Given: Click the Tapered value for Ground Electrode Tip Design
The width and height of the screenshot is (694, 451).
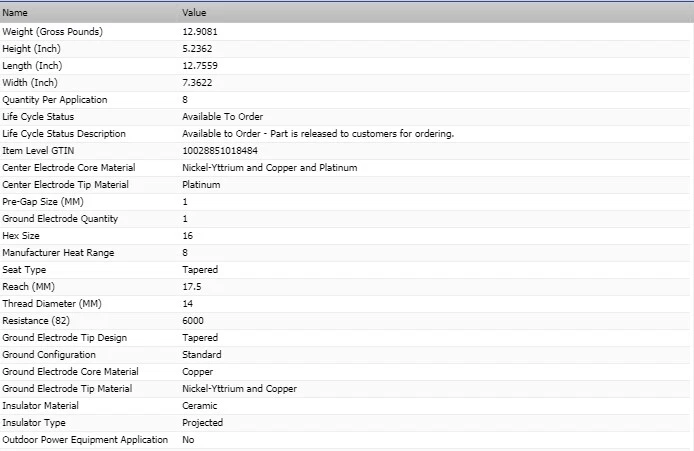Looking at the screenshot, I should pos(200,338).
